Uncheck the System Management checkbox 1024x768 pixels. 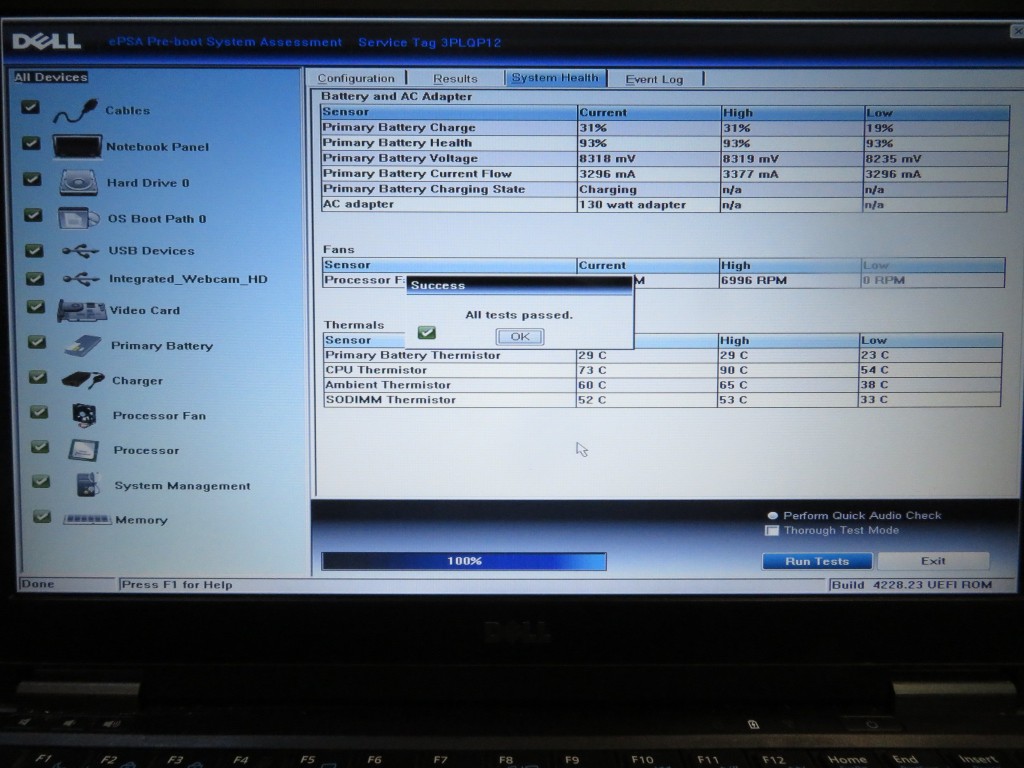40,481
